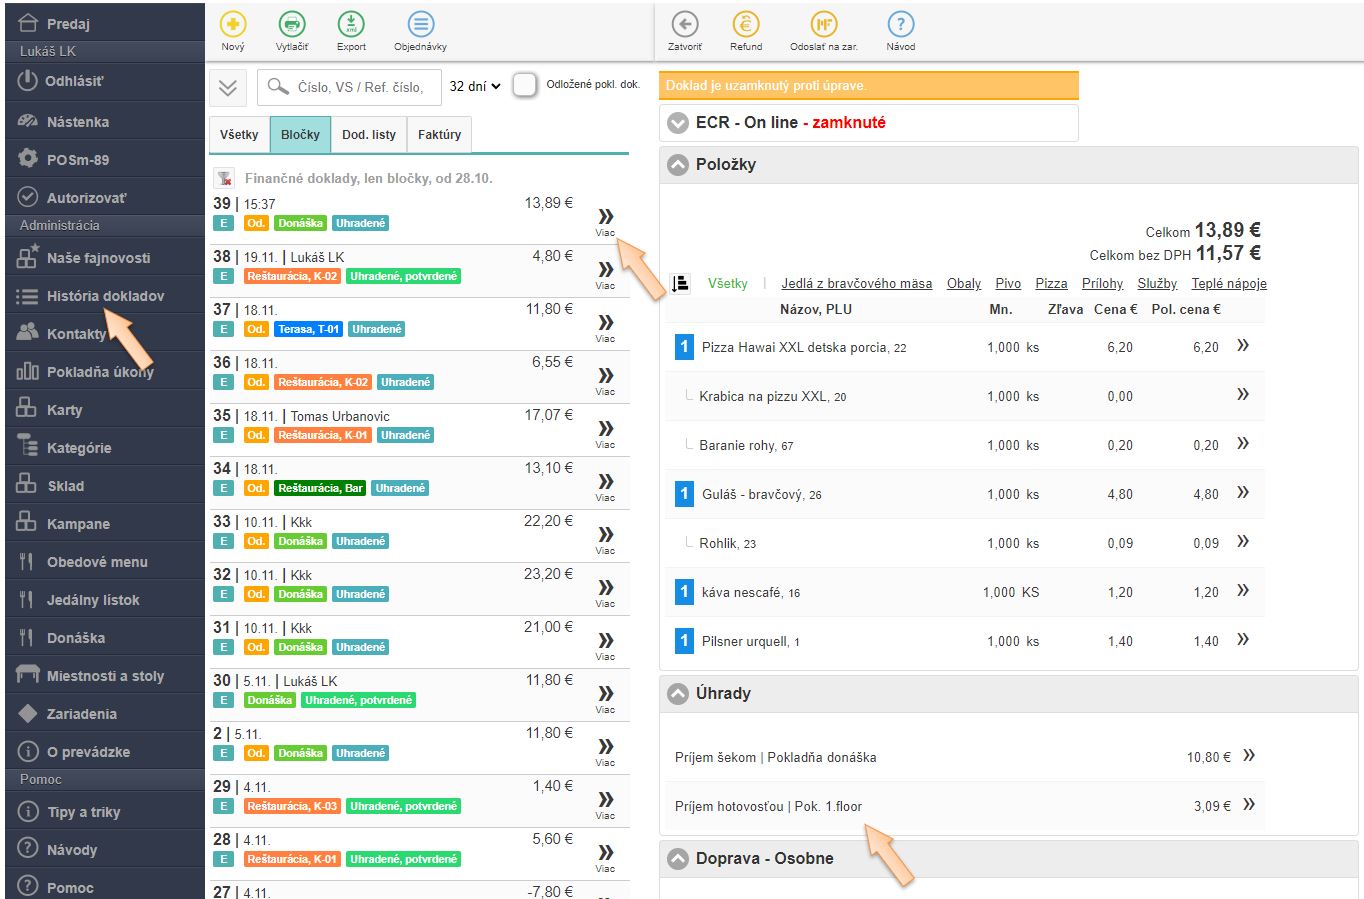Toggle the Odložené pokl. dok. checkbox
This screenshot has width=1364, height=899.
525,86
